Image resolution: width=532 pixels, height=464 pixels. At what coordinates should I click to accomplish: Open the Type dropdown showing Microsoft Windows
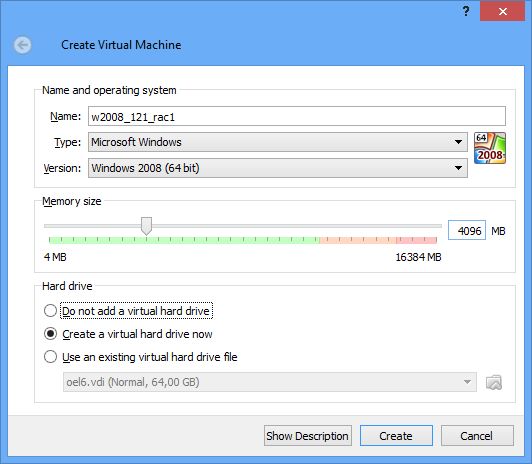tap(278, 142)
